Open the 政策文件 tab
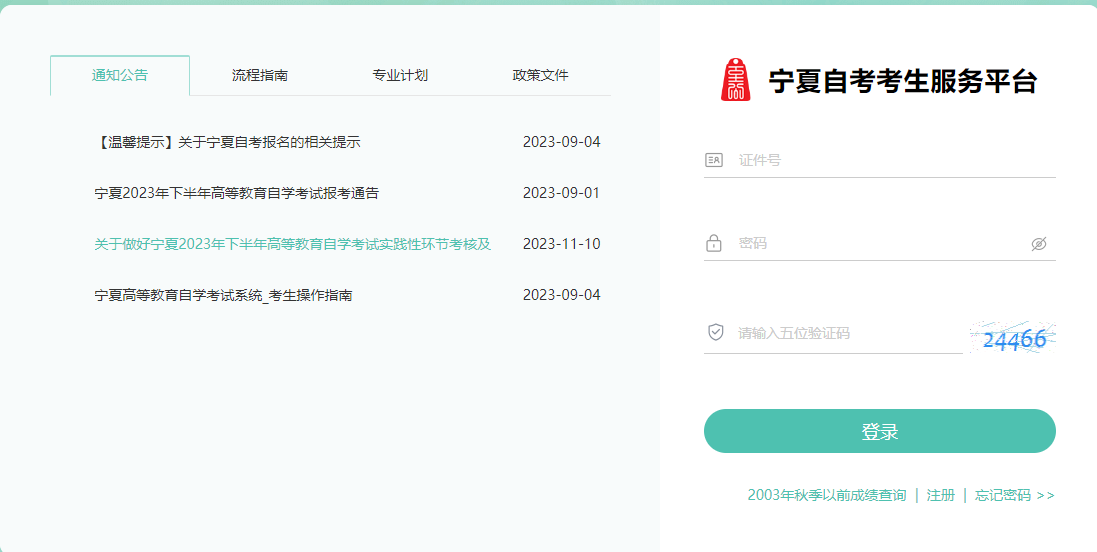The width and height of the screenshot is (1097, 552). (x=540, y=76)
